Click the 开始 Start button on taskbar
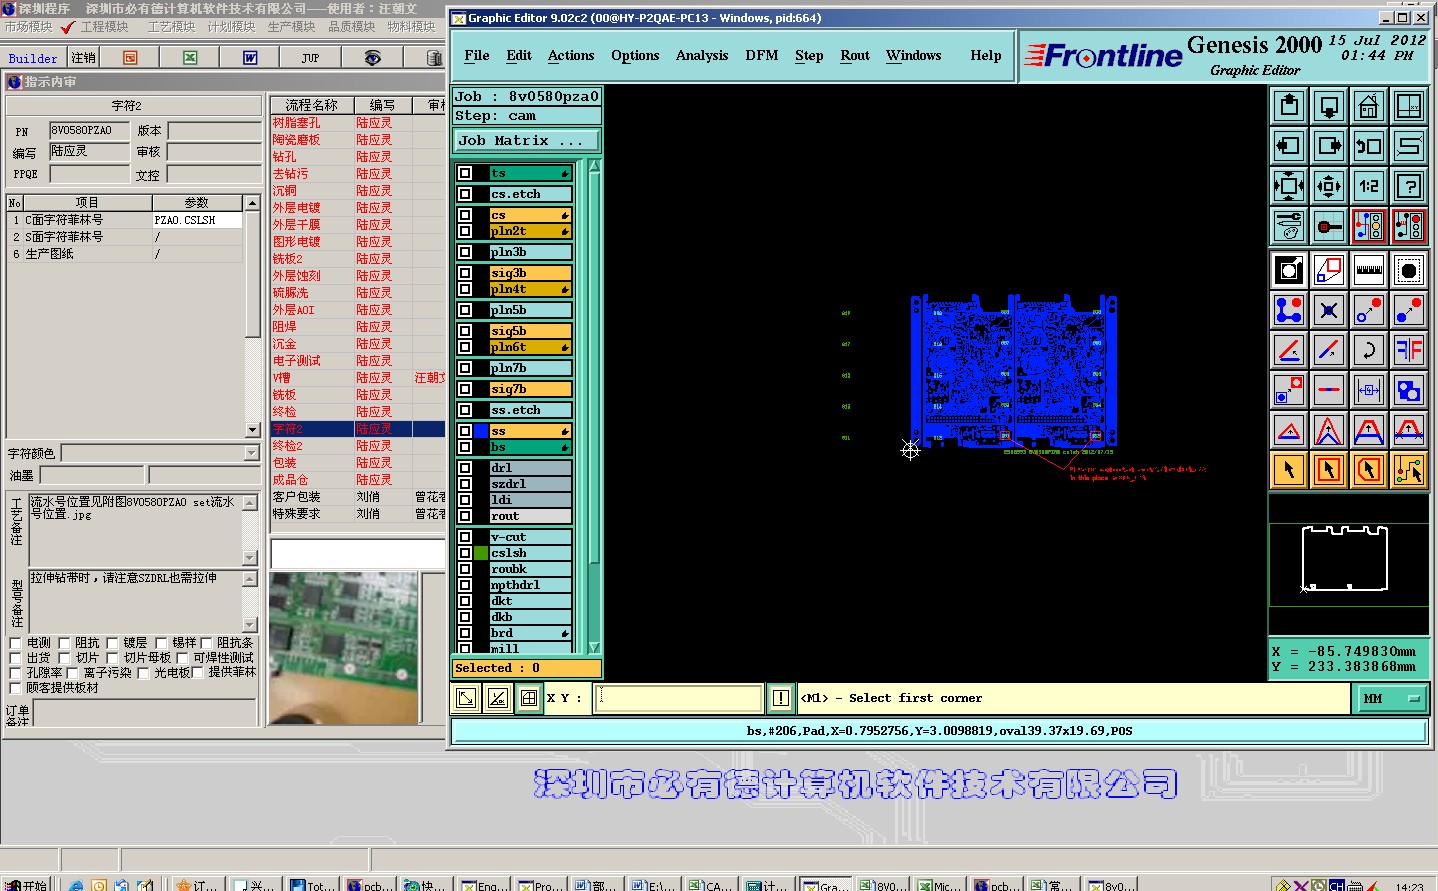 [25, 885]
